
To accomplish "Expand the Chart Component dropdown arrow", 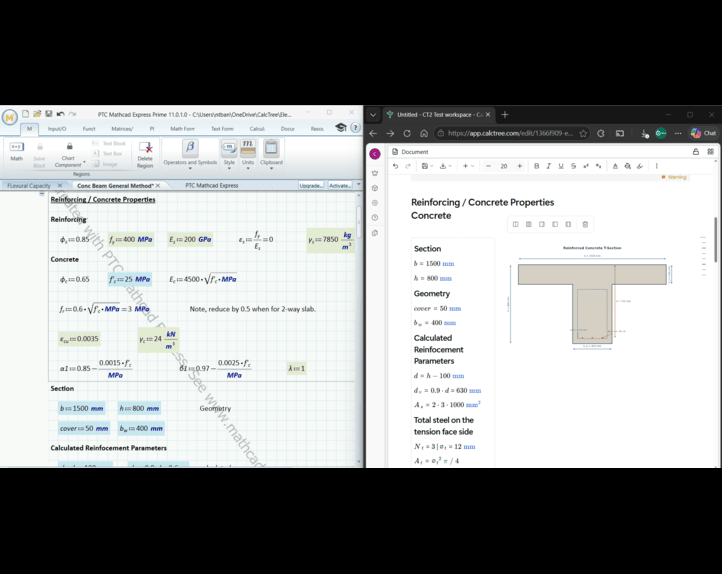I will click(x=84, y=162).
